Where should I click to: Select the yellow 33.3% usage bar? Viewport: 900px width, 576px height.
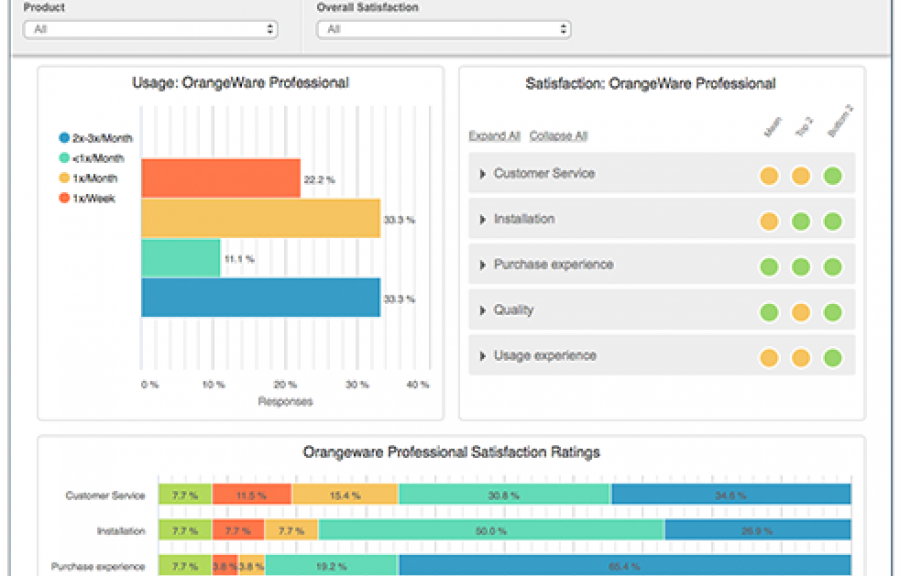point(261,218)
